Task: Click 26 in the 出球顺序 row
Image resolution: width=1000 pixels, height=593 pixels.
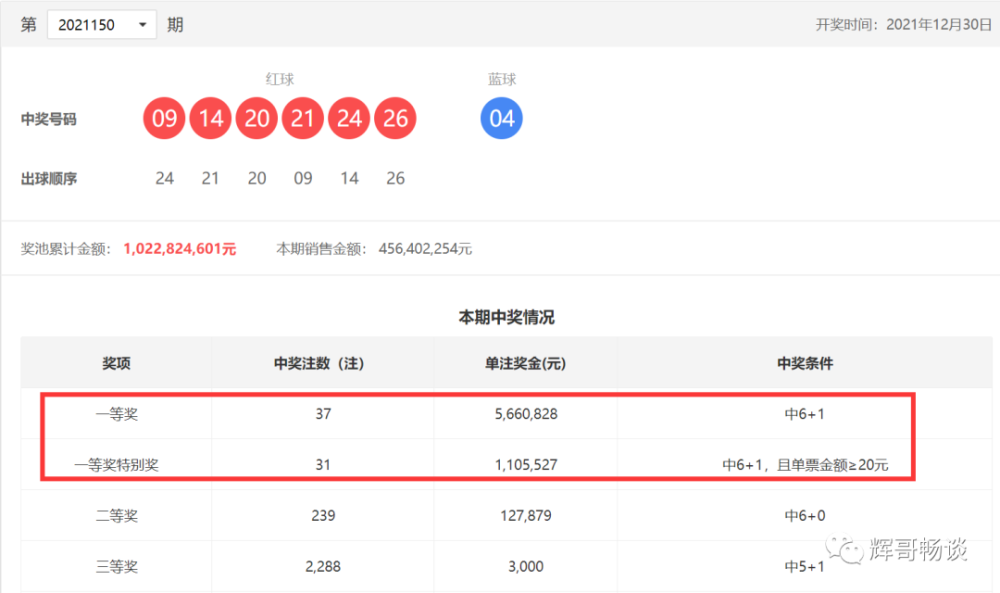Action: (x=395, y=178)
